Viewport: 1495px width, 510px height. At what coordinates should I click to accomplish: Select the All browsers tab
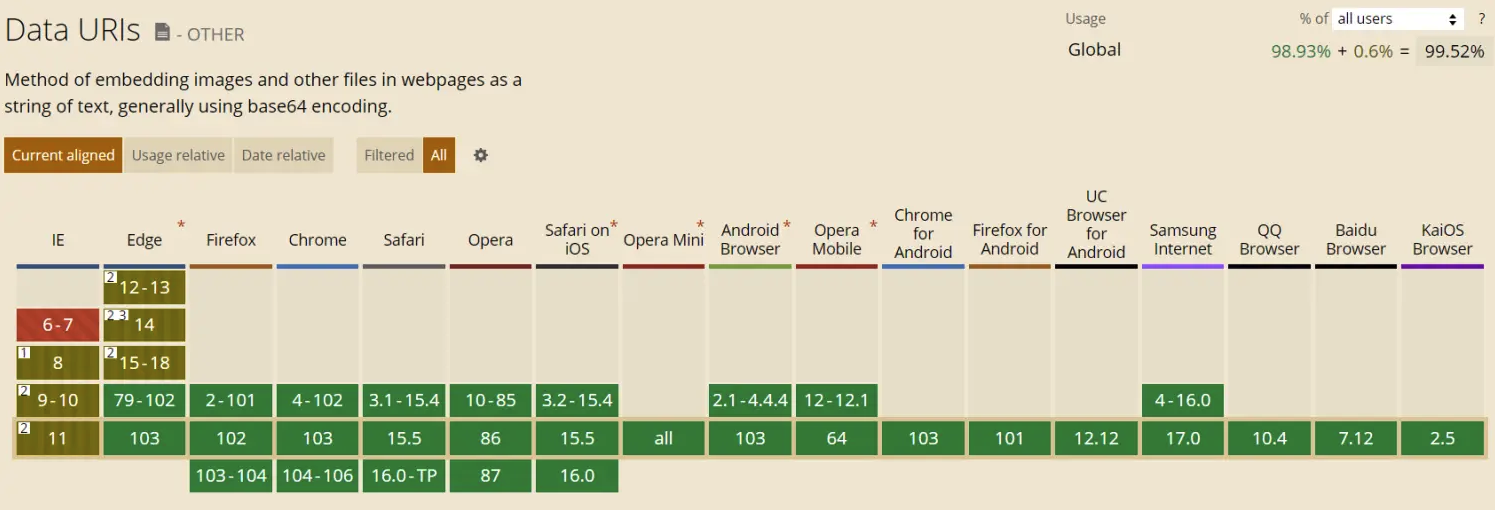coord(439,155)
